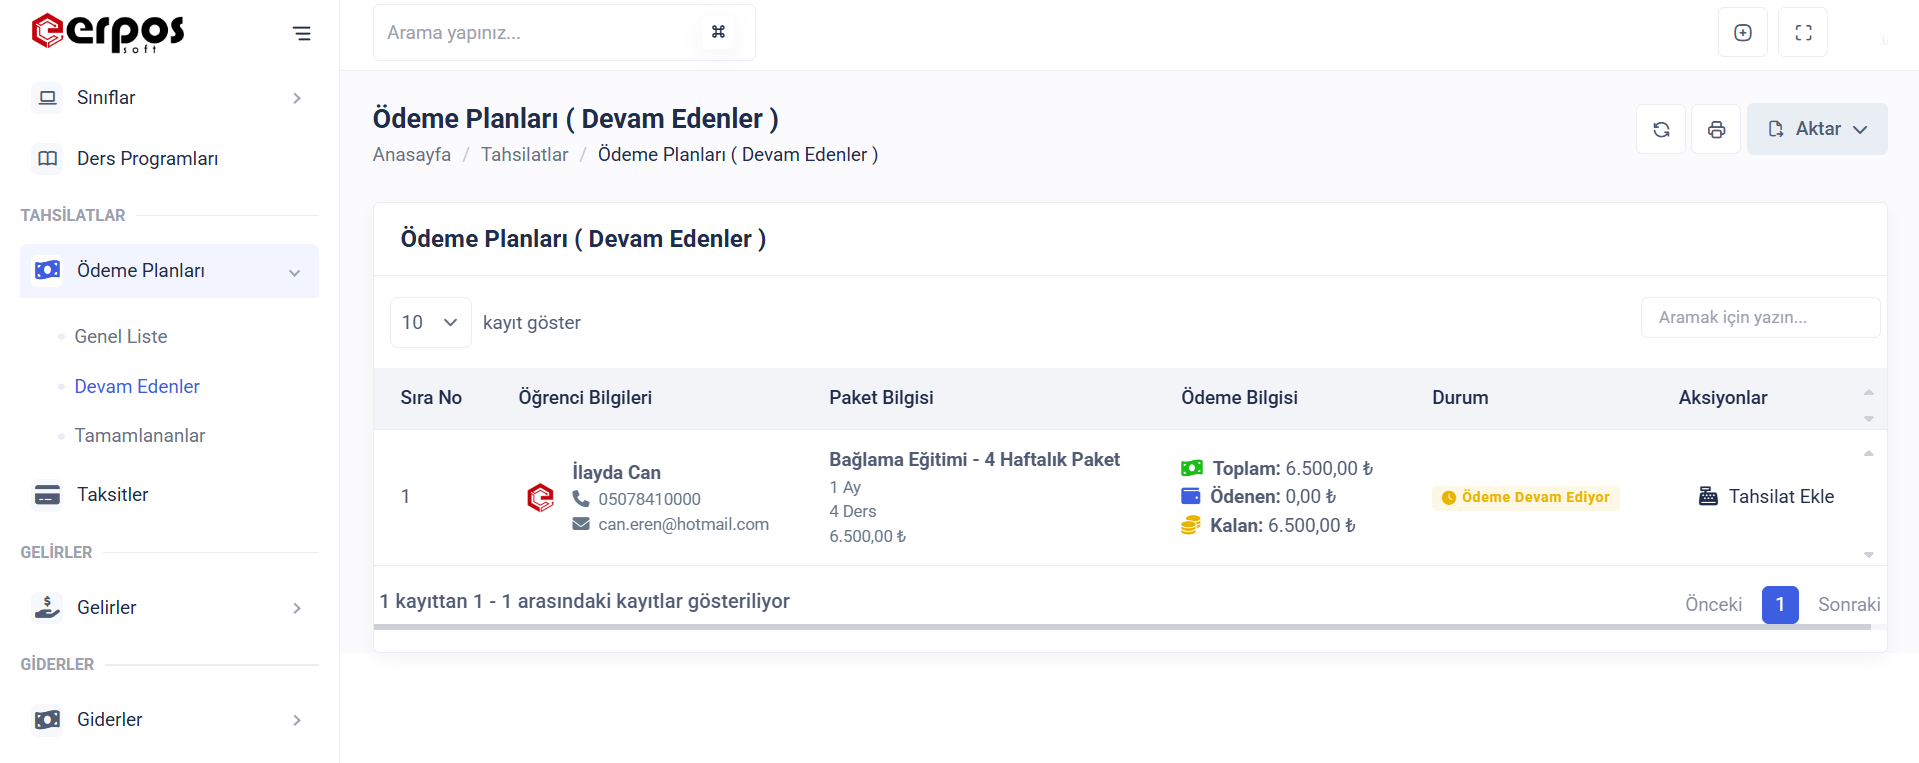Click İlayda Can's student avatar icon
The image size is (1919, 763).
tap(540, 497)
